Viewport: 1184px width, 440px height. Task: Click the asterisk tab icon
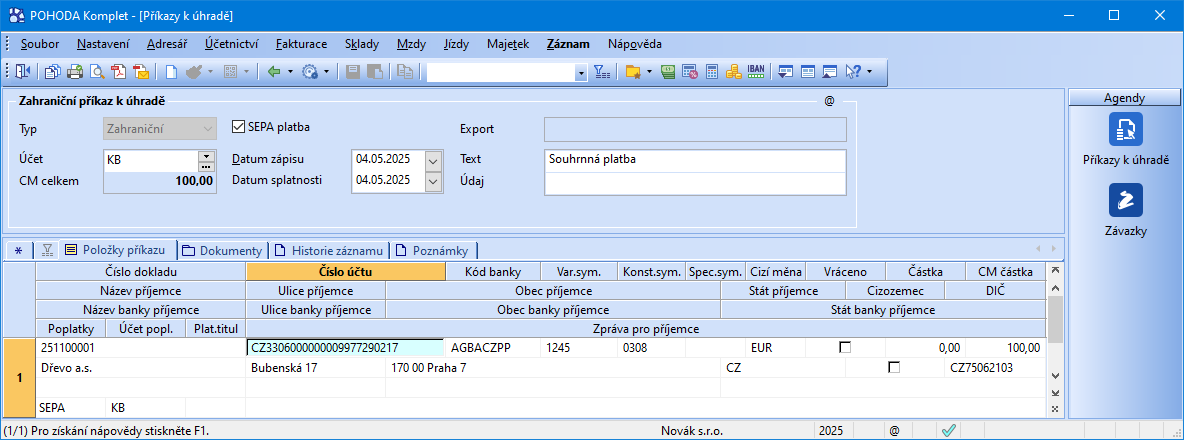19,251
